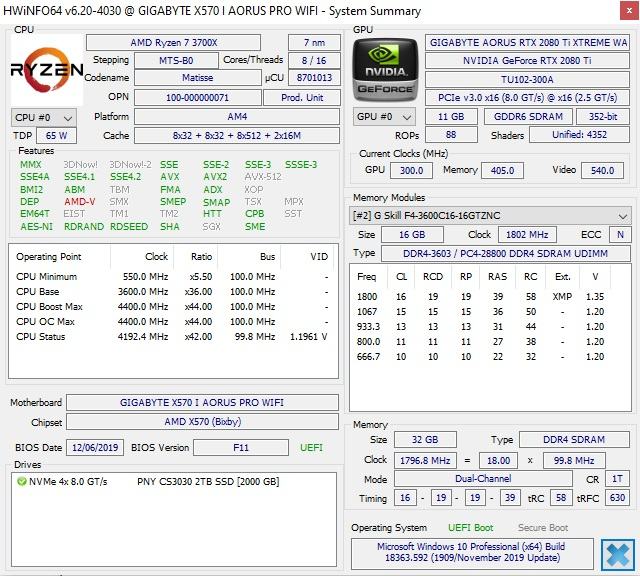The image size is (640, 576).
Task: Click the AMD X570 (Bixby) chipset field
Action: [x=202, y=422]
